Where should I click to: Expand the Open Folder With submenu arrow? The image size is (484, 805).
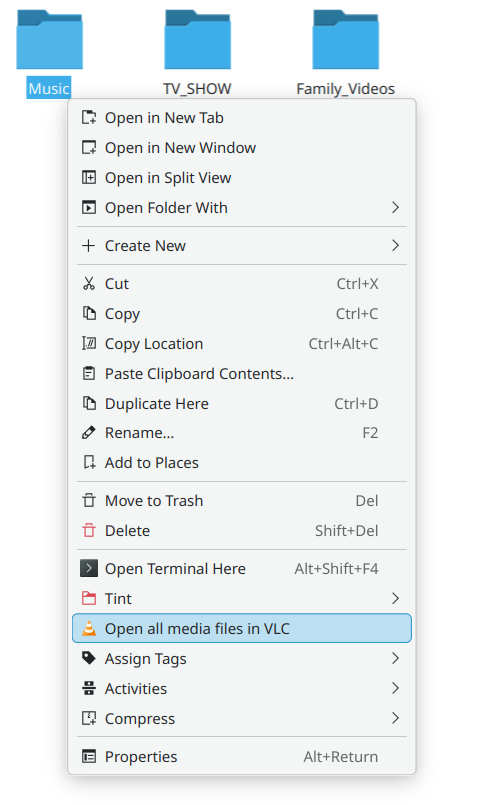tap(395, 207)
